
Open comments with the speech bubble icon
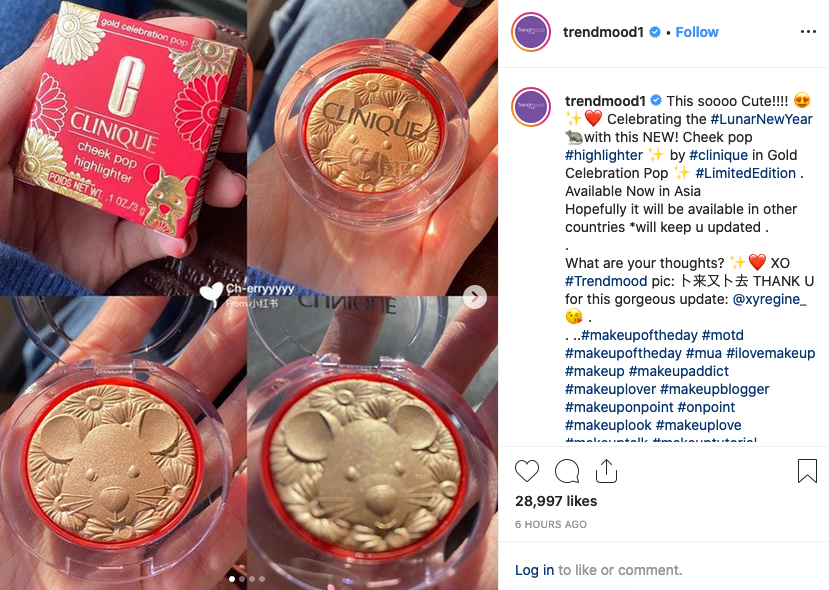567,471
